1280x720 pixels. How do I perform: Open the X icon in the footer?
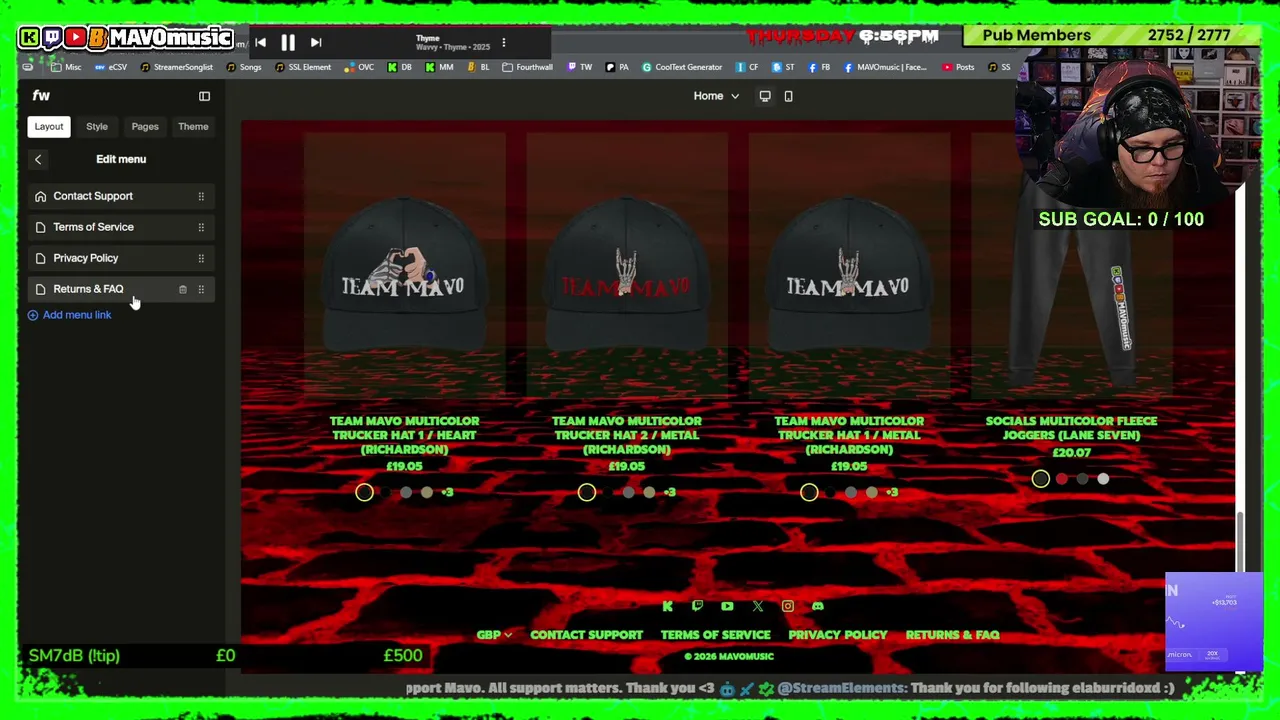point(757,606)
